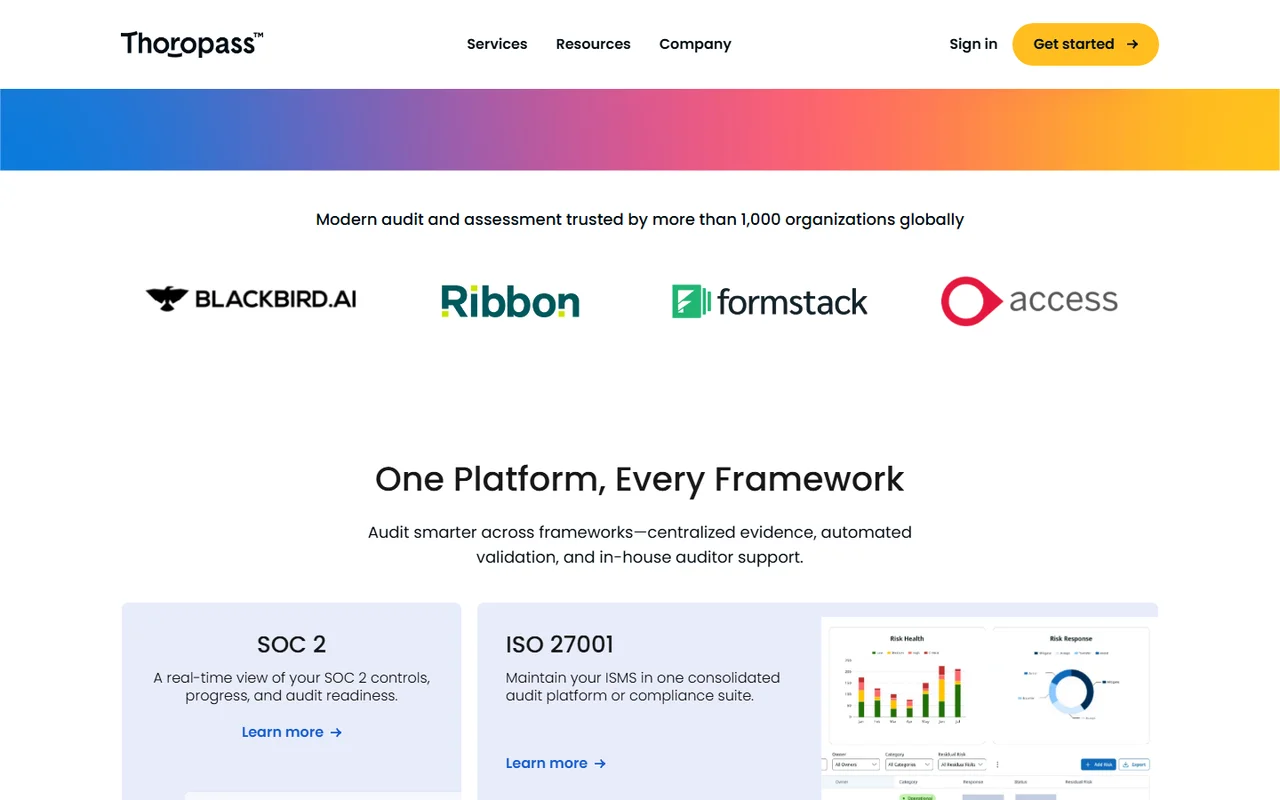Open the Resources menu
1280x800 pixels.
coord(593,44)
